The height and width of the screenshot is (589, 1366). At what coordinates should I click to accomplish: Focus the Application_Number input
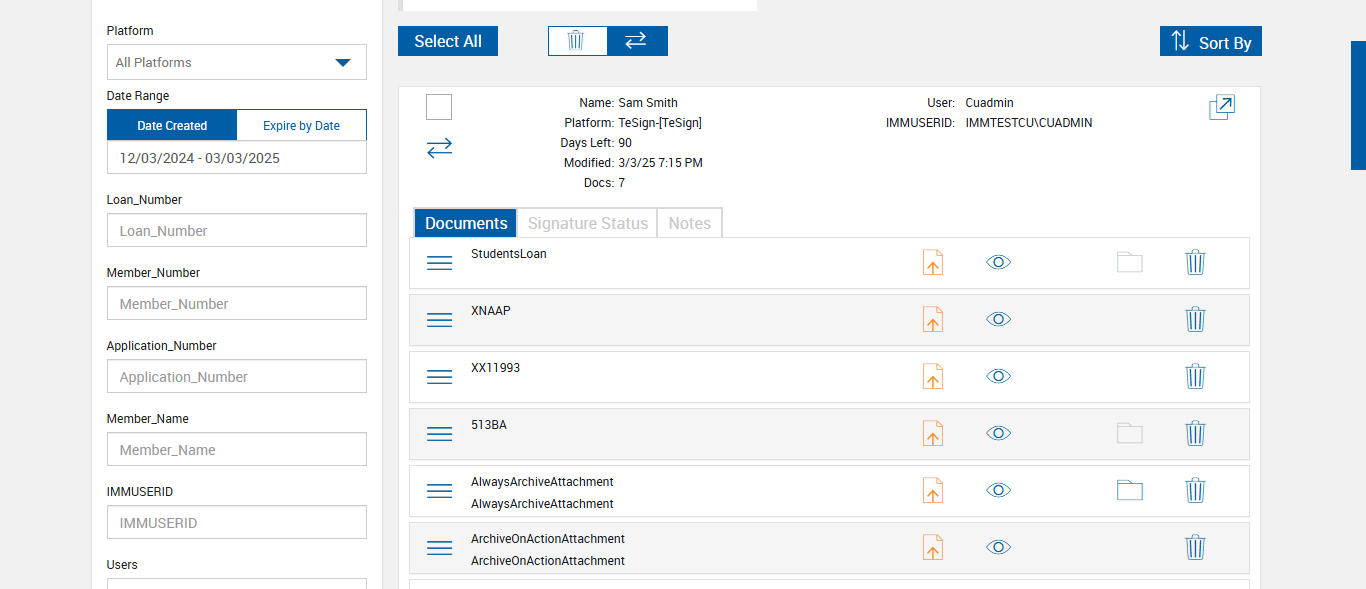(237, 376)
